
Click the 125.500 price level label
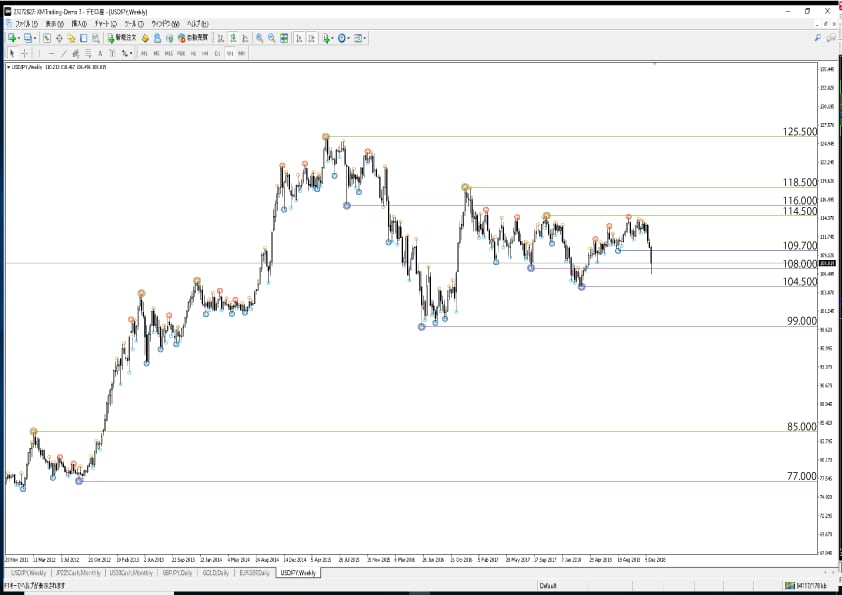(x=800, y=132)
